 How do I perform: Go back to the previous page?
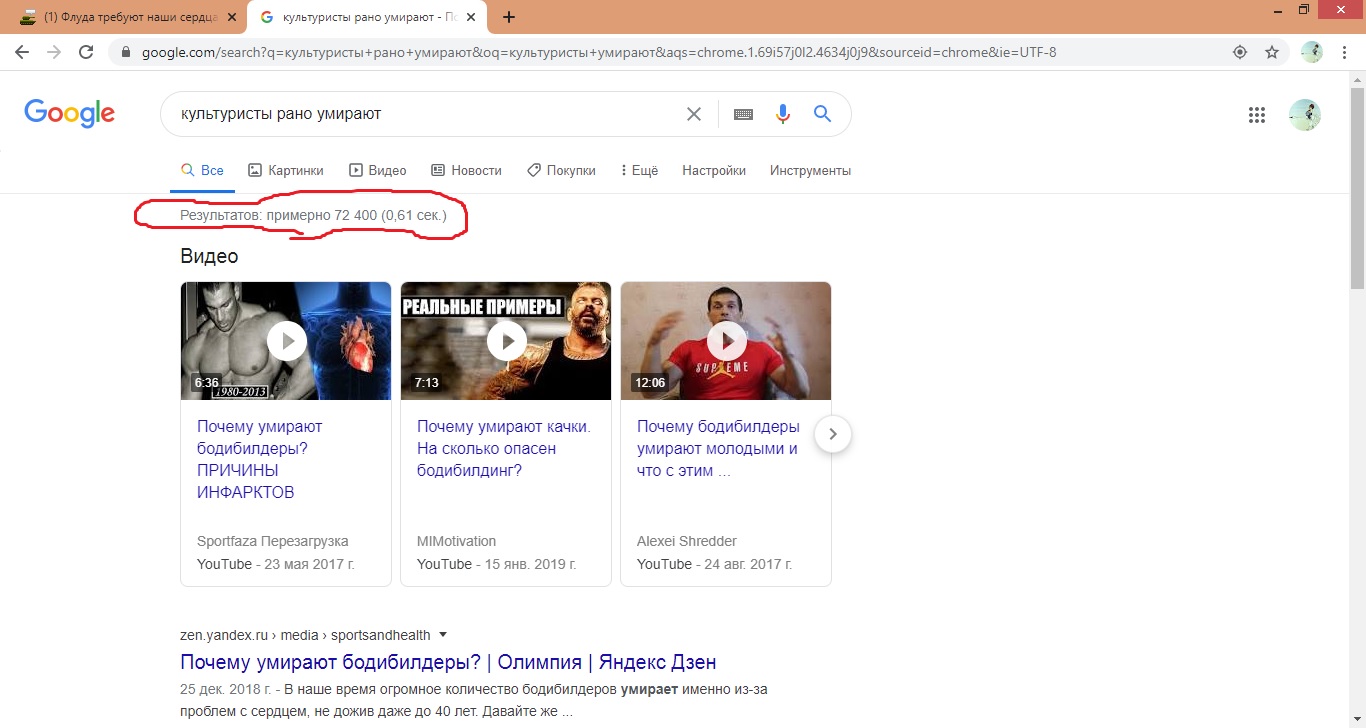click(22, 52)
